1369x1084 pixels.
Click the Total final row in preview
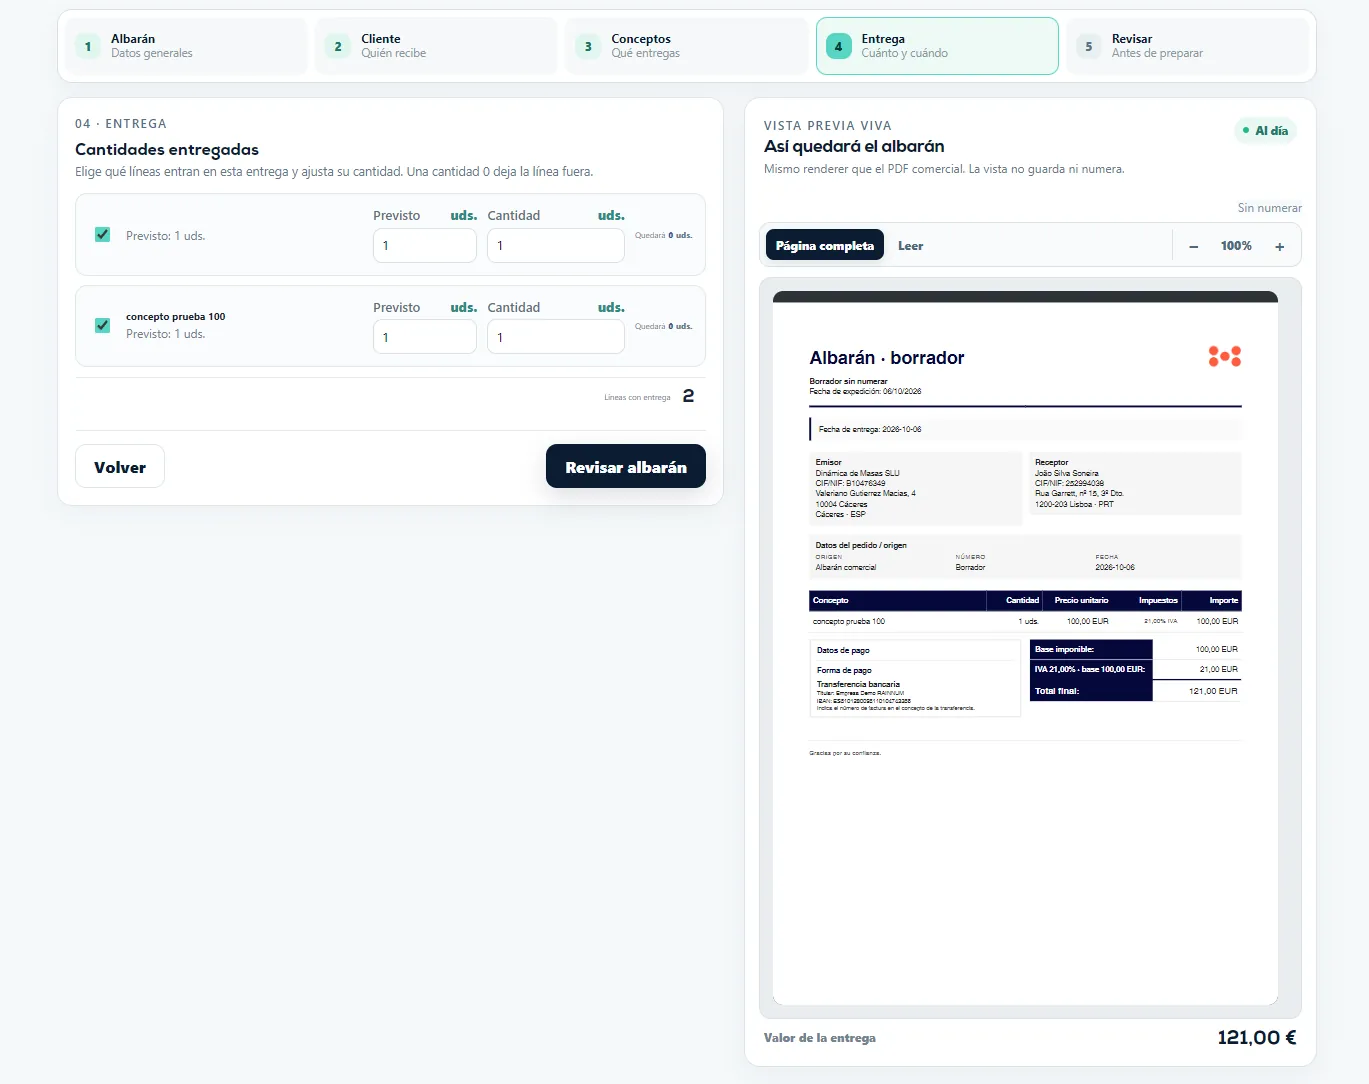[x=1136, y=691]
